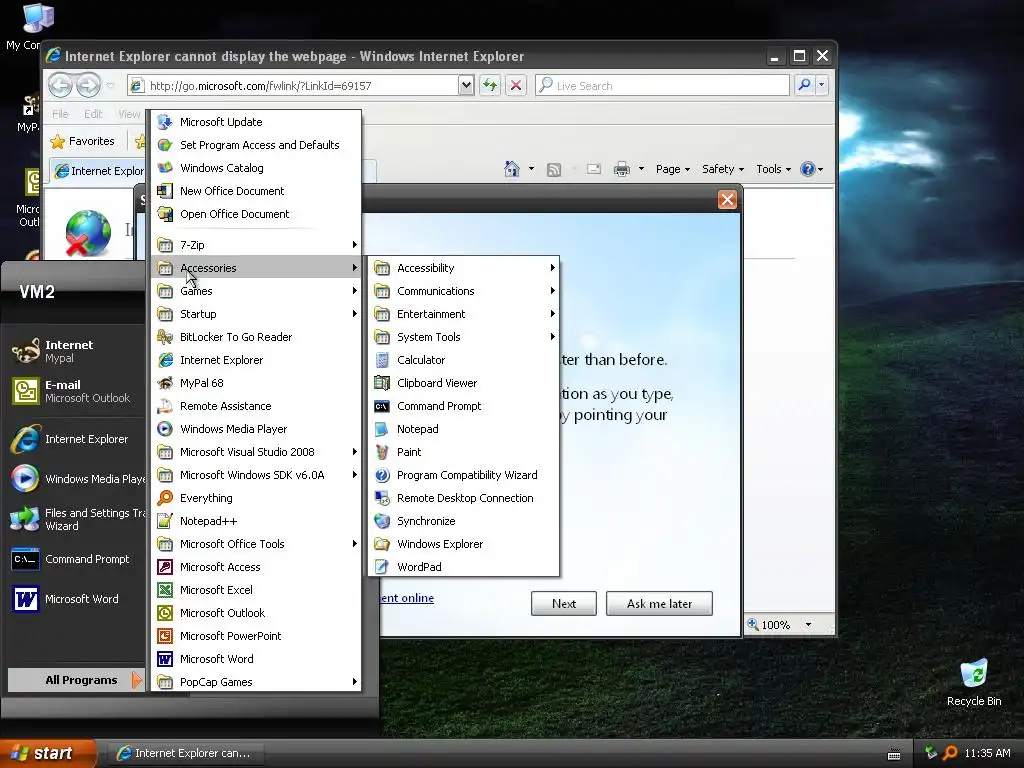Open IE Edit menu
The image size is (1024, 768).
tap(93, 114)
